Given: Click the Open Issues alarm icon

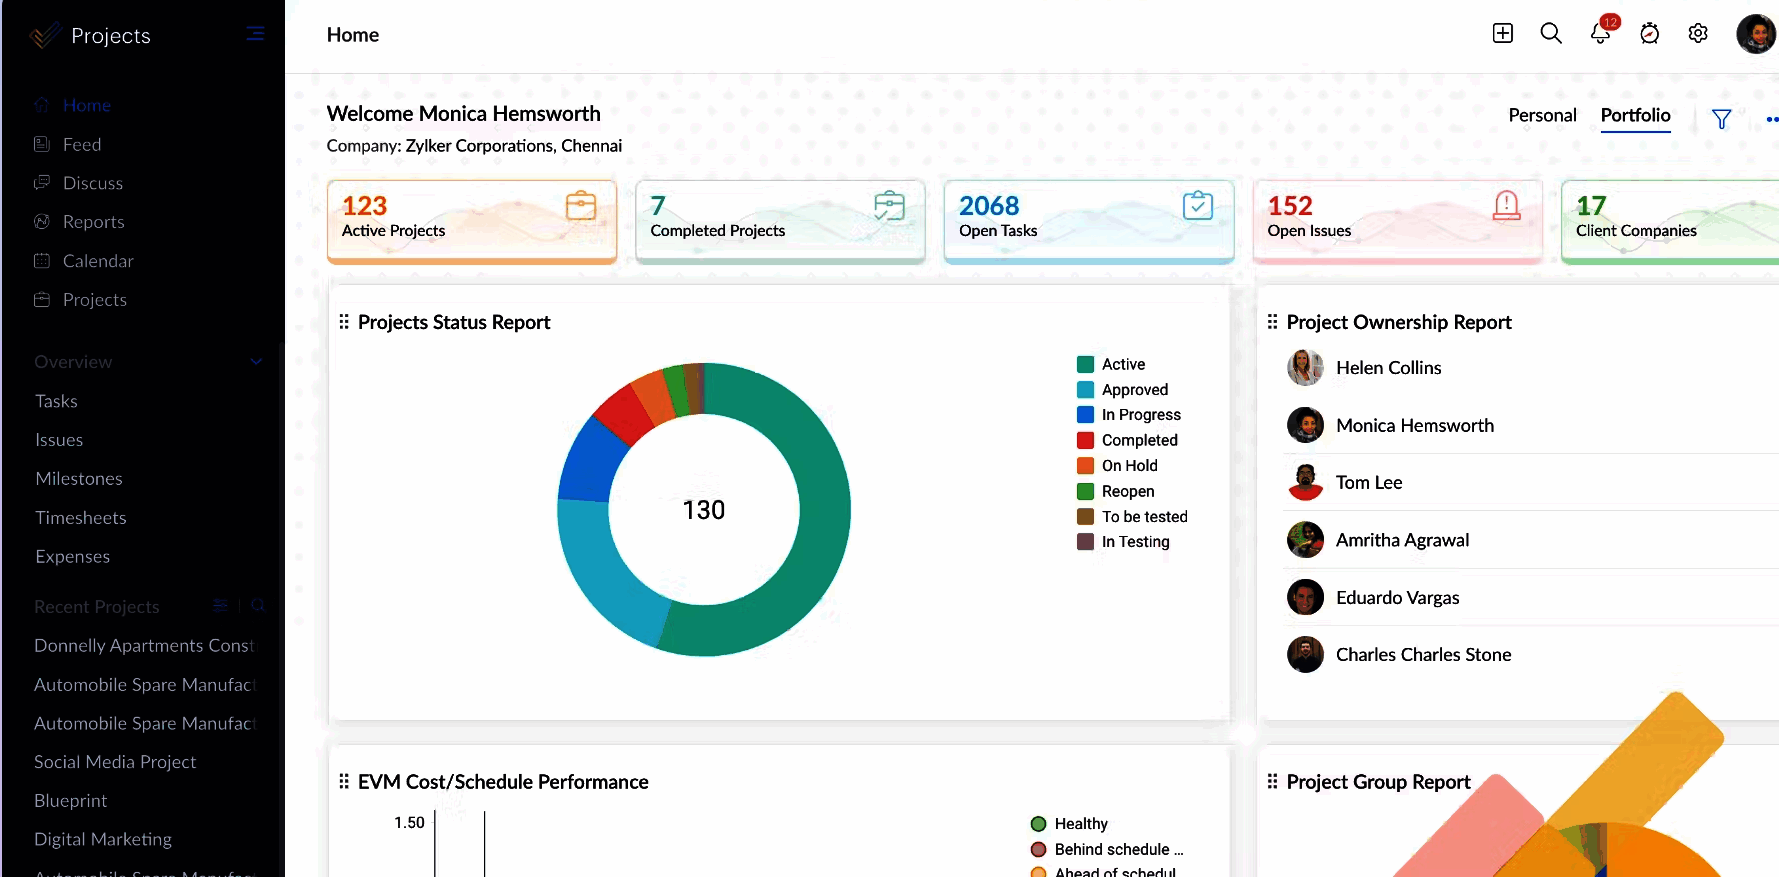Looking at the screenshot, I should click(1506, 206).
